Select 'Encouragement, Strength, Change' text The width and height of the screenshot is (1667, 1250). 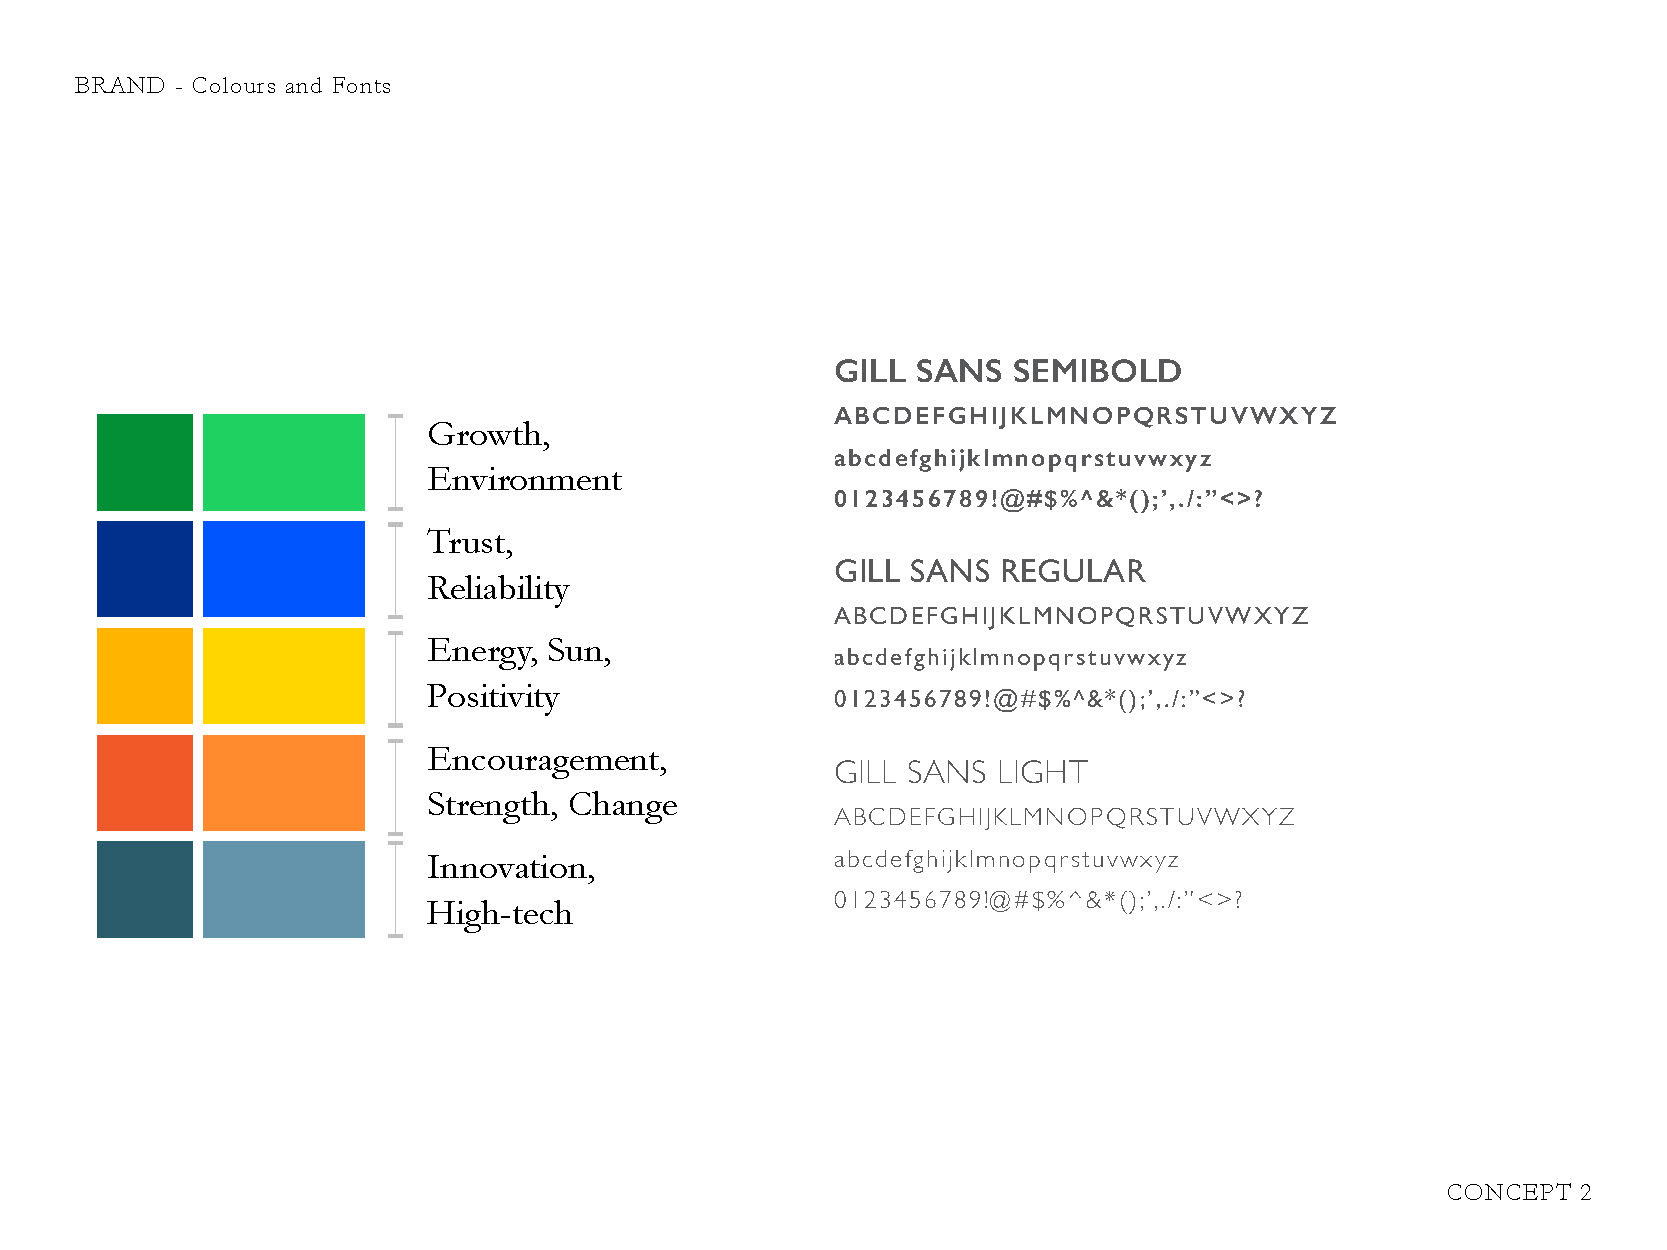552,783
